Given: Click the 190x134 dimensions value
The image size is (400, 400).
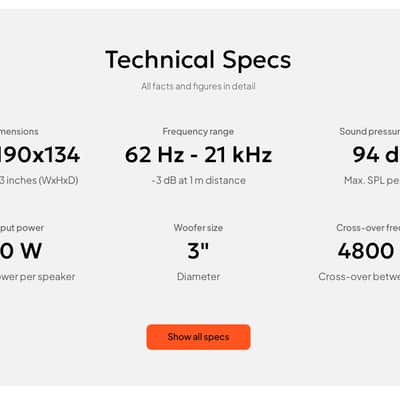Looking at the screenshot, I should [40, 155].
